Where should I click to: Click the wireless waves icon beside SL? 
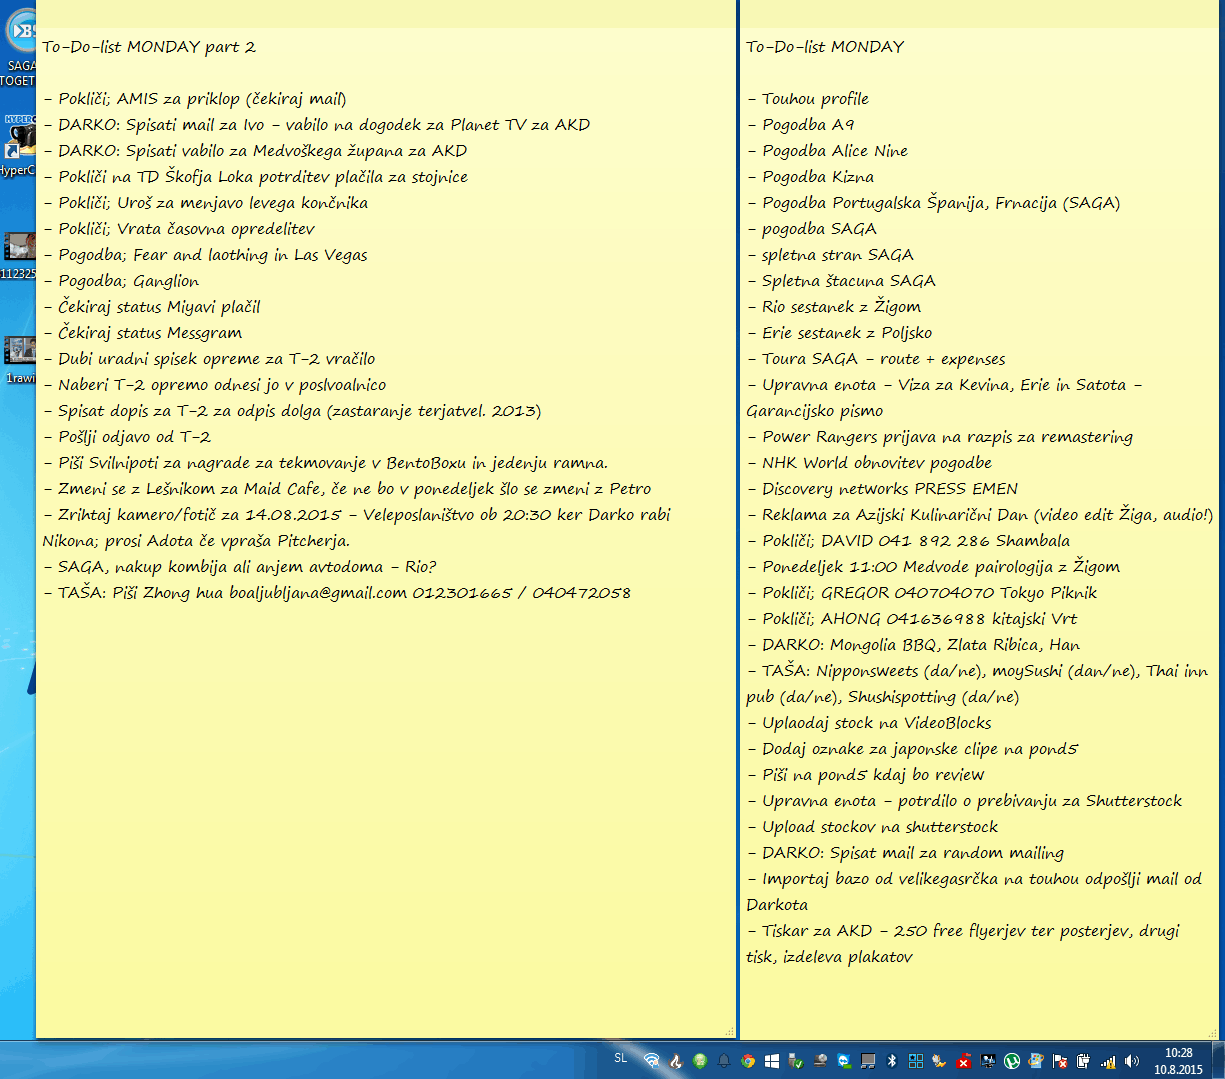pos(652,1061)
